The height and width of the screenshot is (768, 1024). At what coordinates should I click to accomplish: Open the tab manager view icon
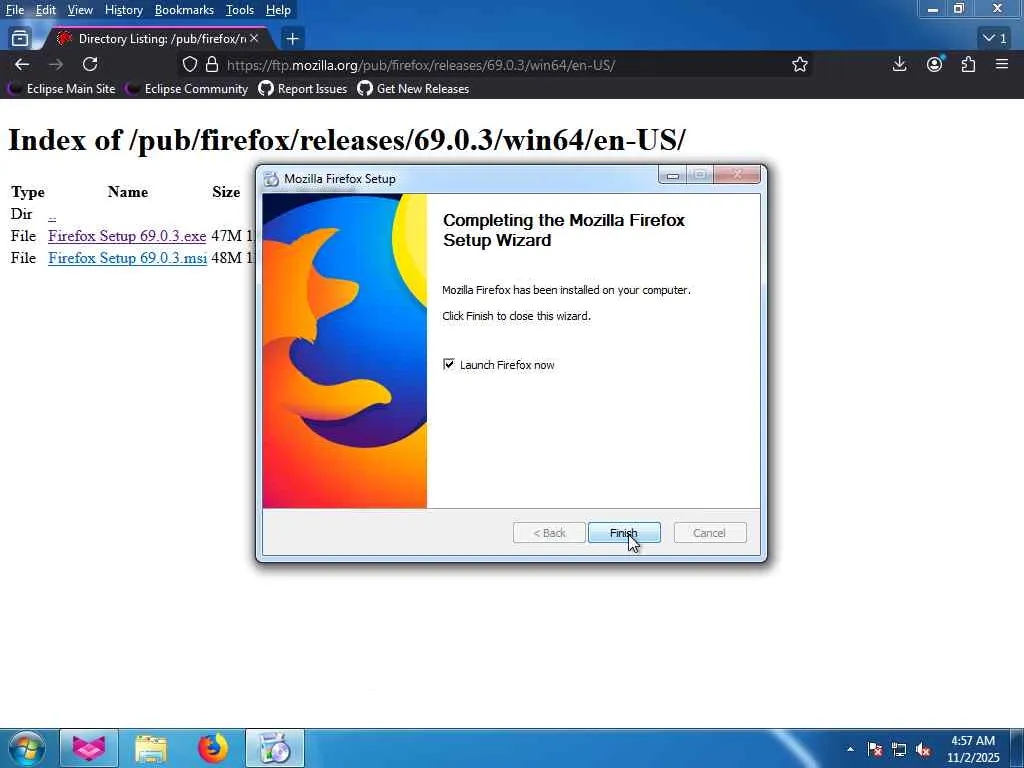[x=20, y=39]
